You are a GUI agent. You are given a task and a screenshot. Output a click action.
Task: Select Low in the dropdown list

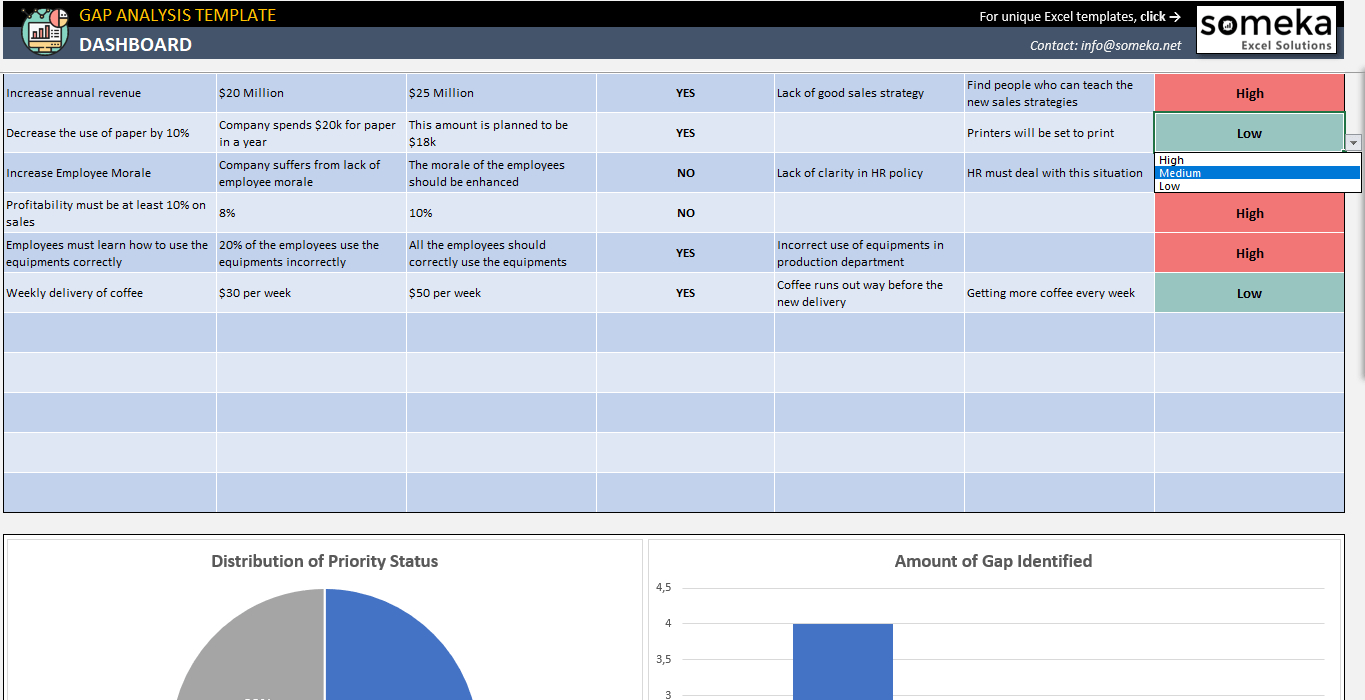[1258, 186]
